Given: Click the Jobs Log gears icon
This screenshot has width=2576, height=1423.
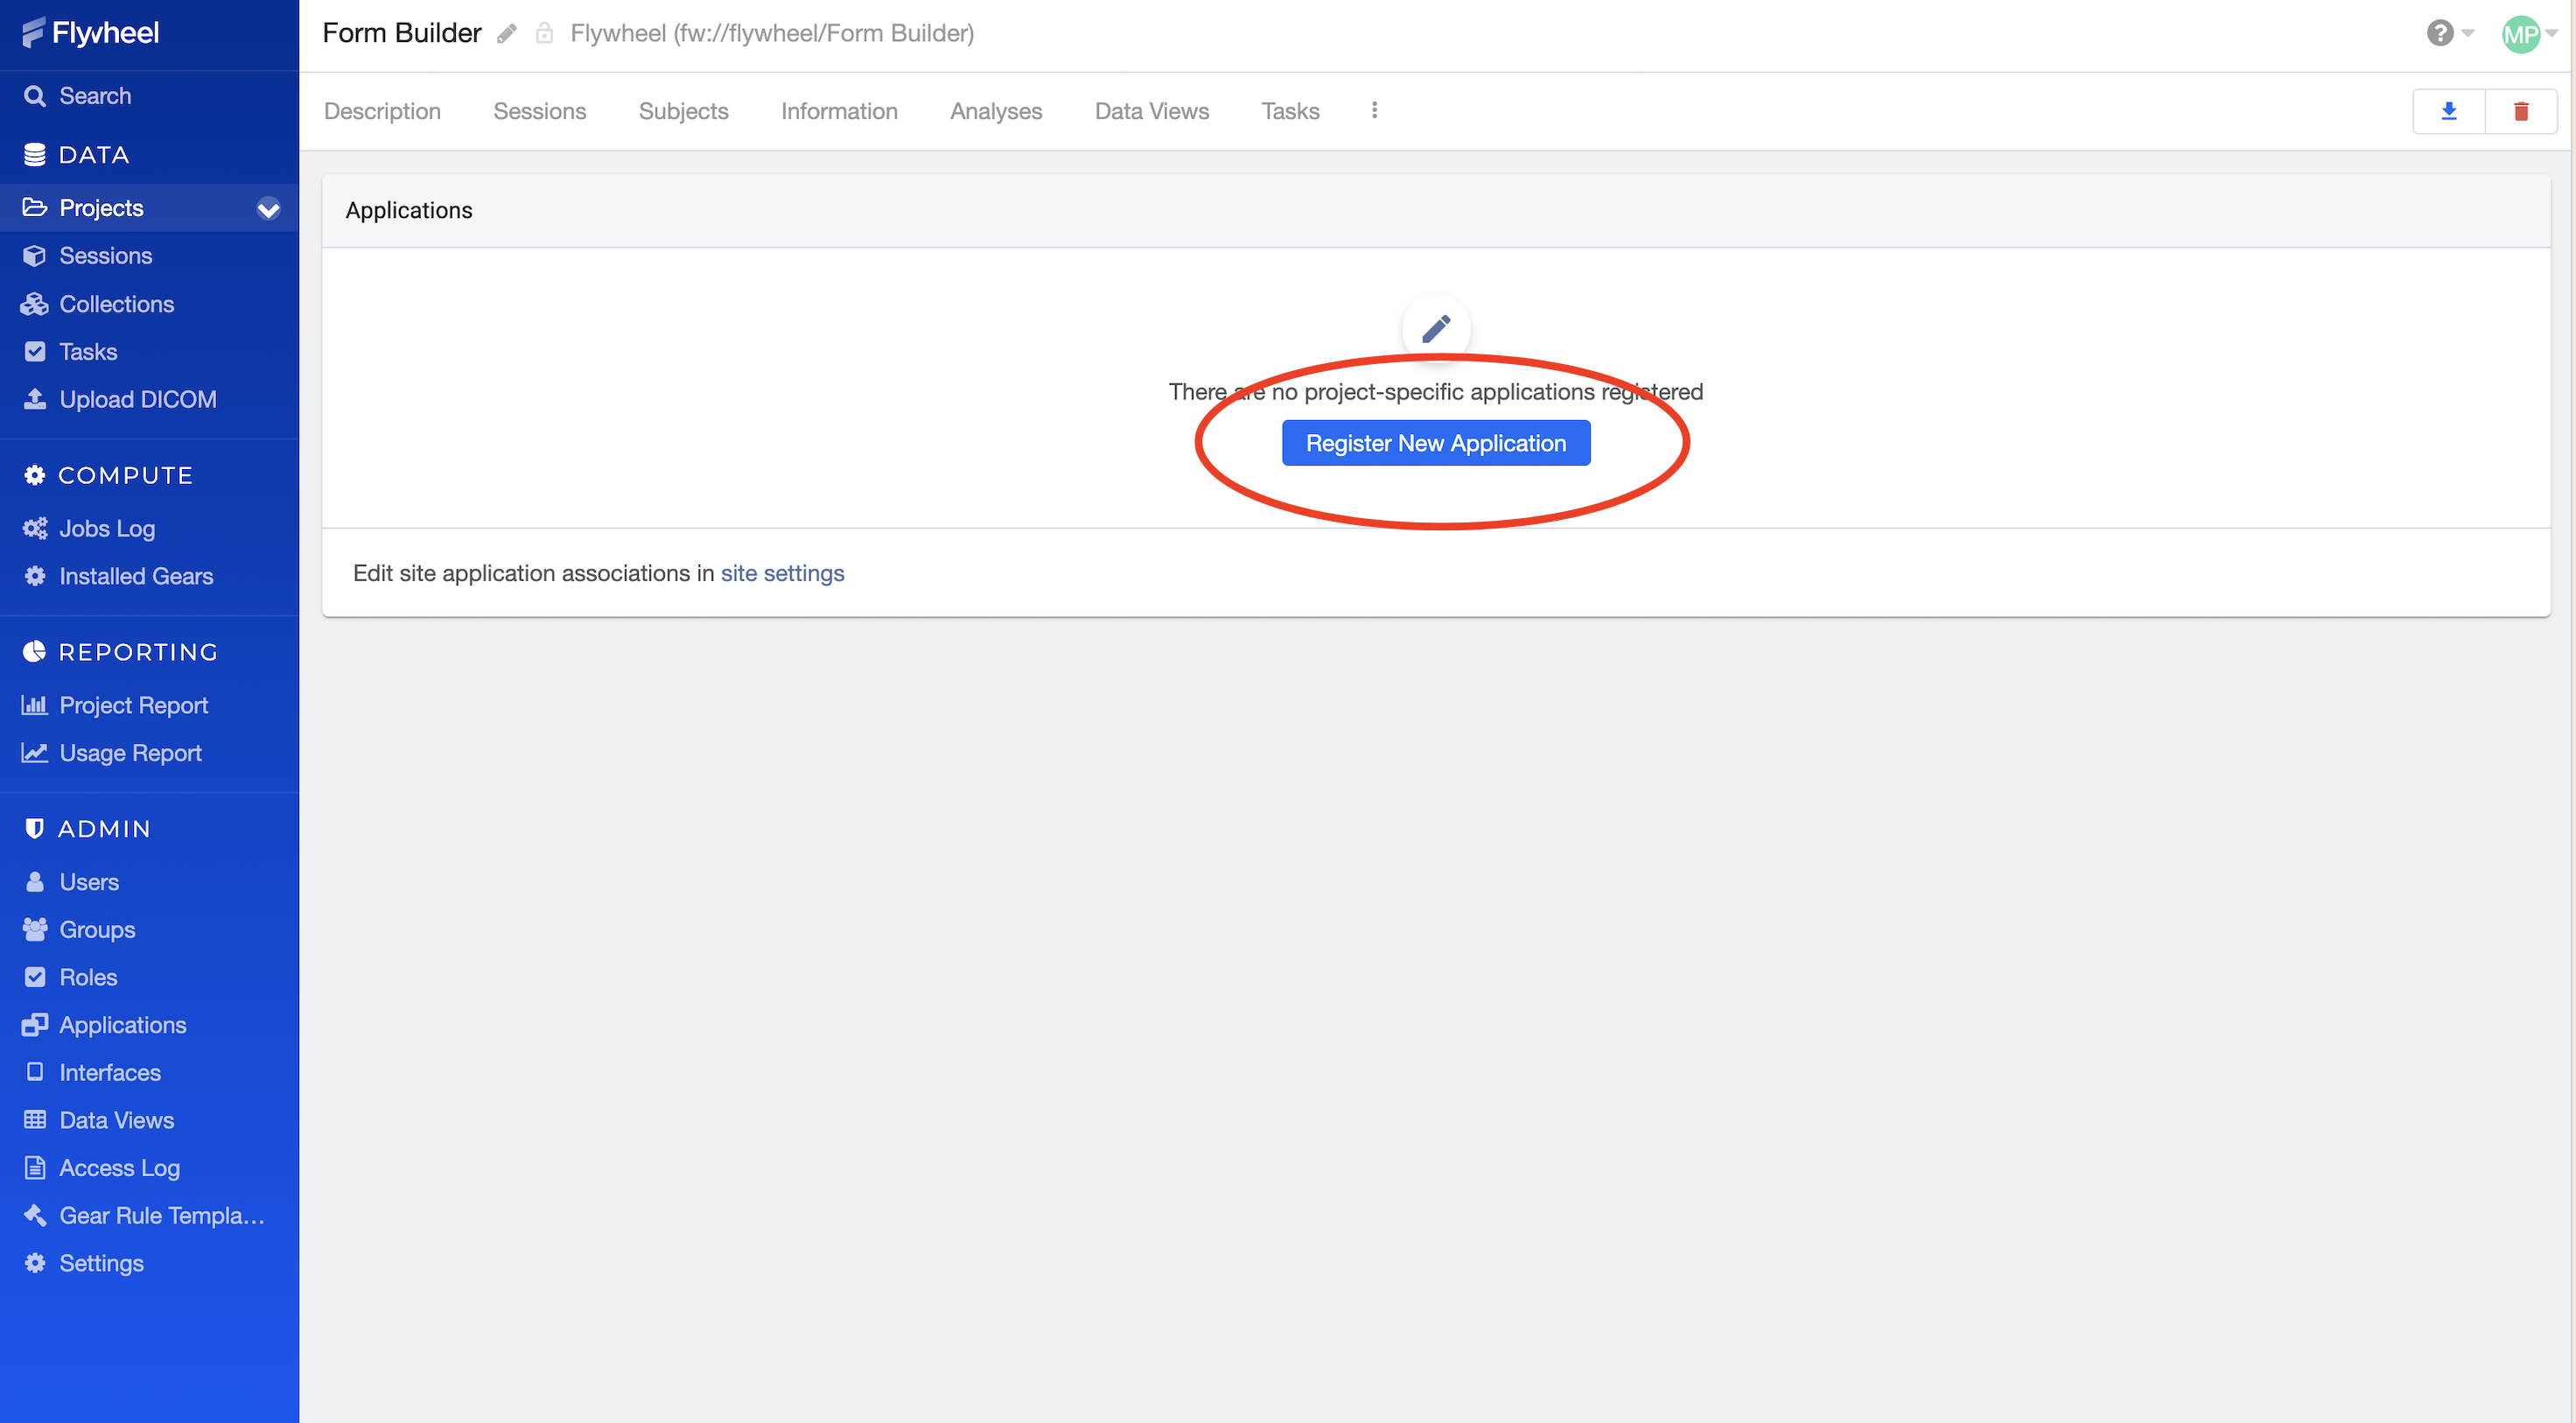Looking at the screenshot, I should [35, 528].
